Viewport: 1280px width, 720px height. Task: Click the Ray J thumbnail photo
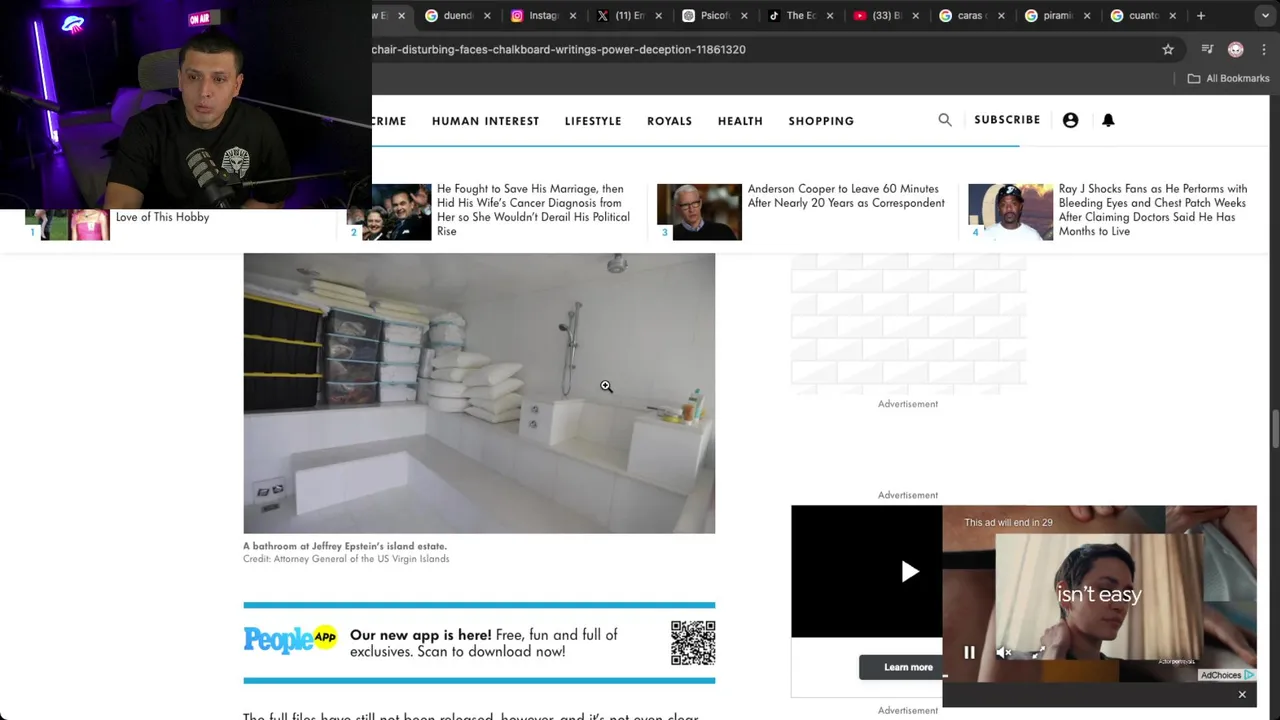point(1010,212)
